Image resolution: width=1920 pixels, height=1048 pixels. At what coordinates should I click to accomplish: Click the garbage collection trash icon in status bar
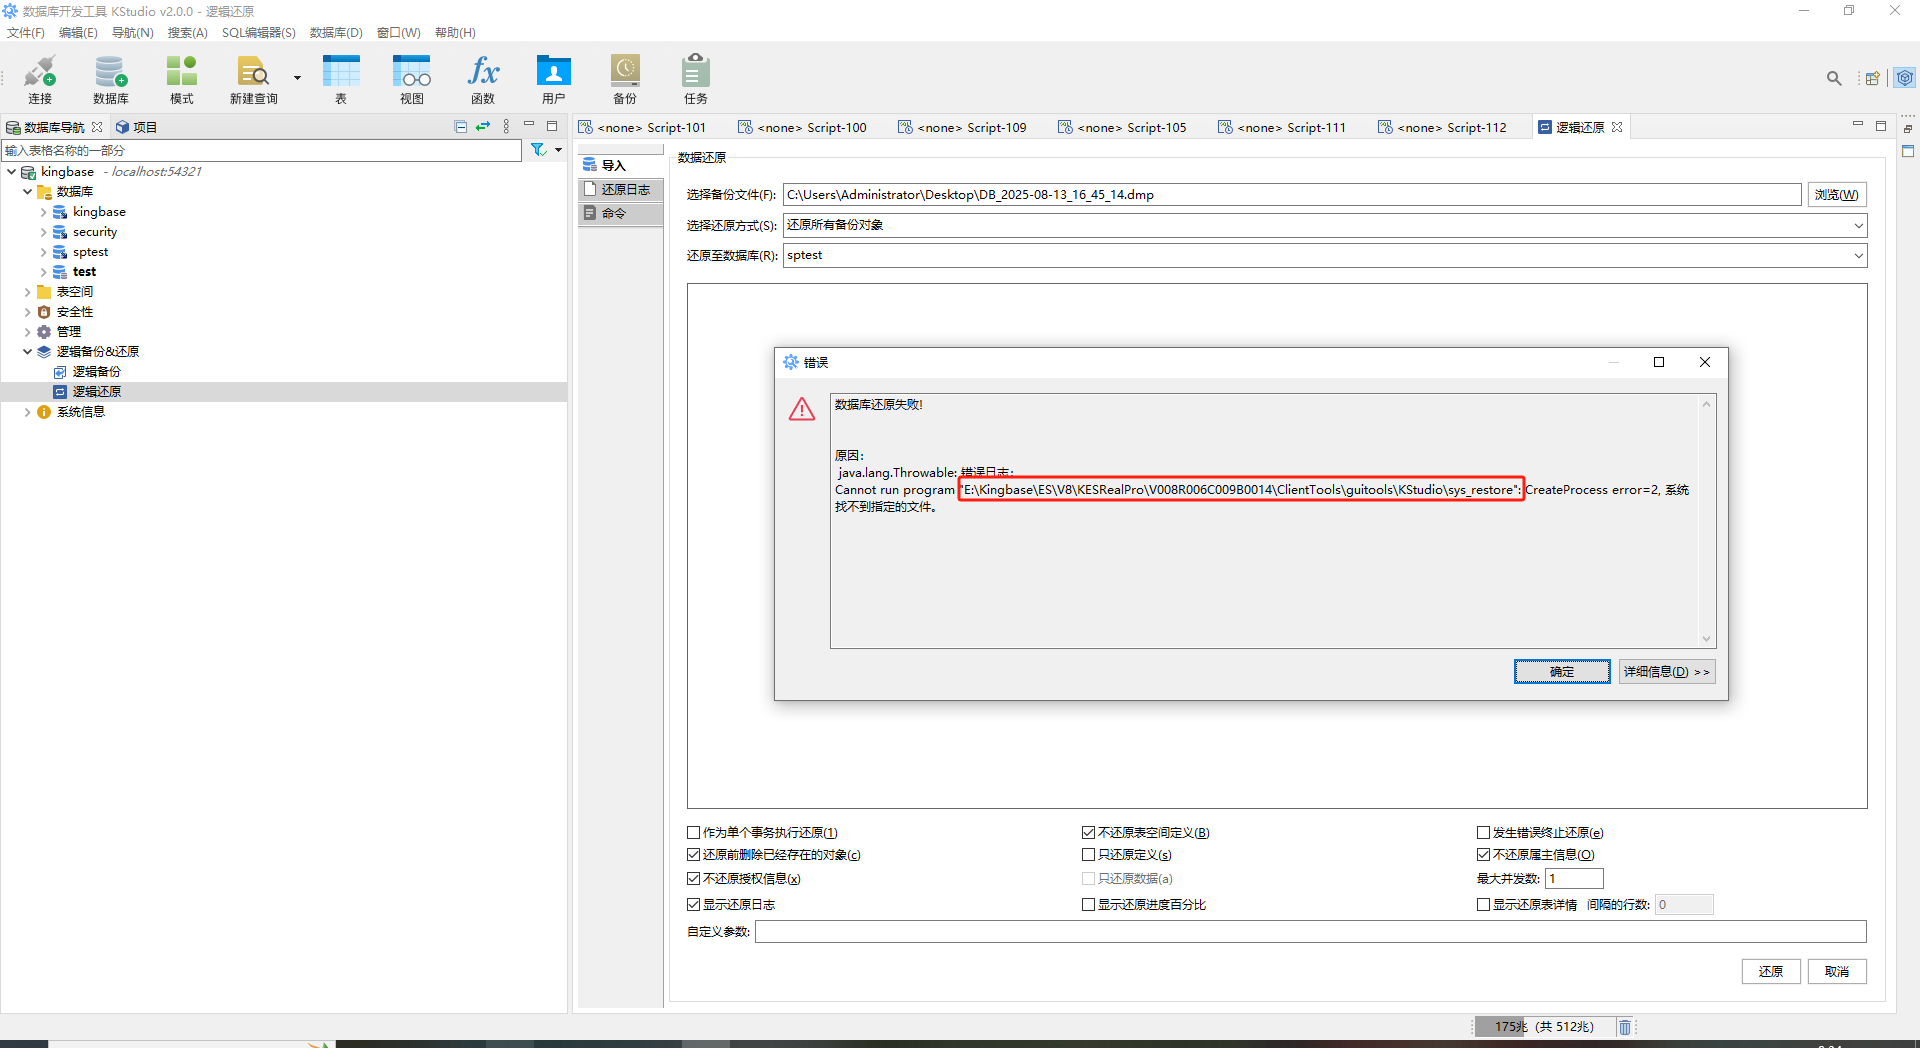1625,1027
